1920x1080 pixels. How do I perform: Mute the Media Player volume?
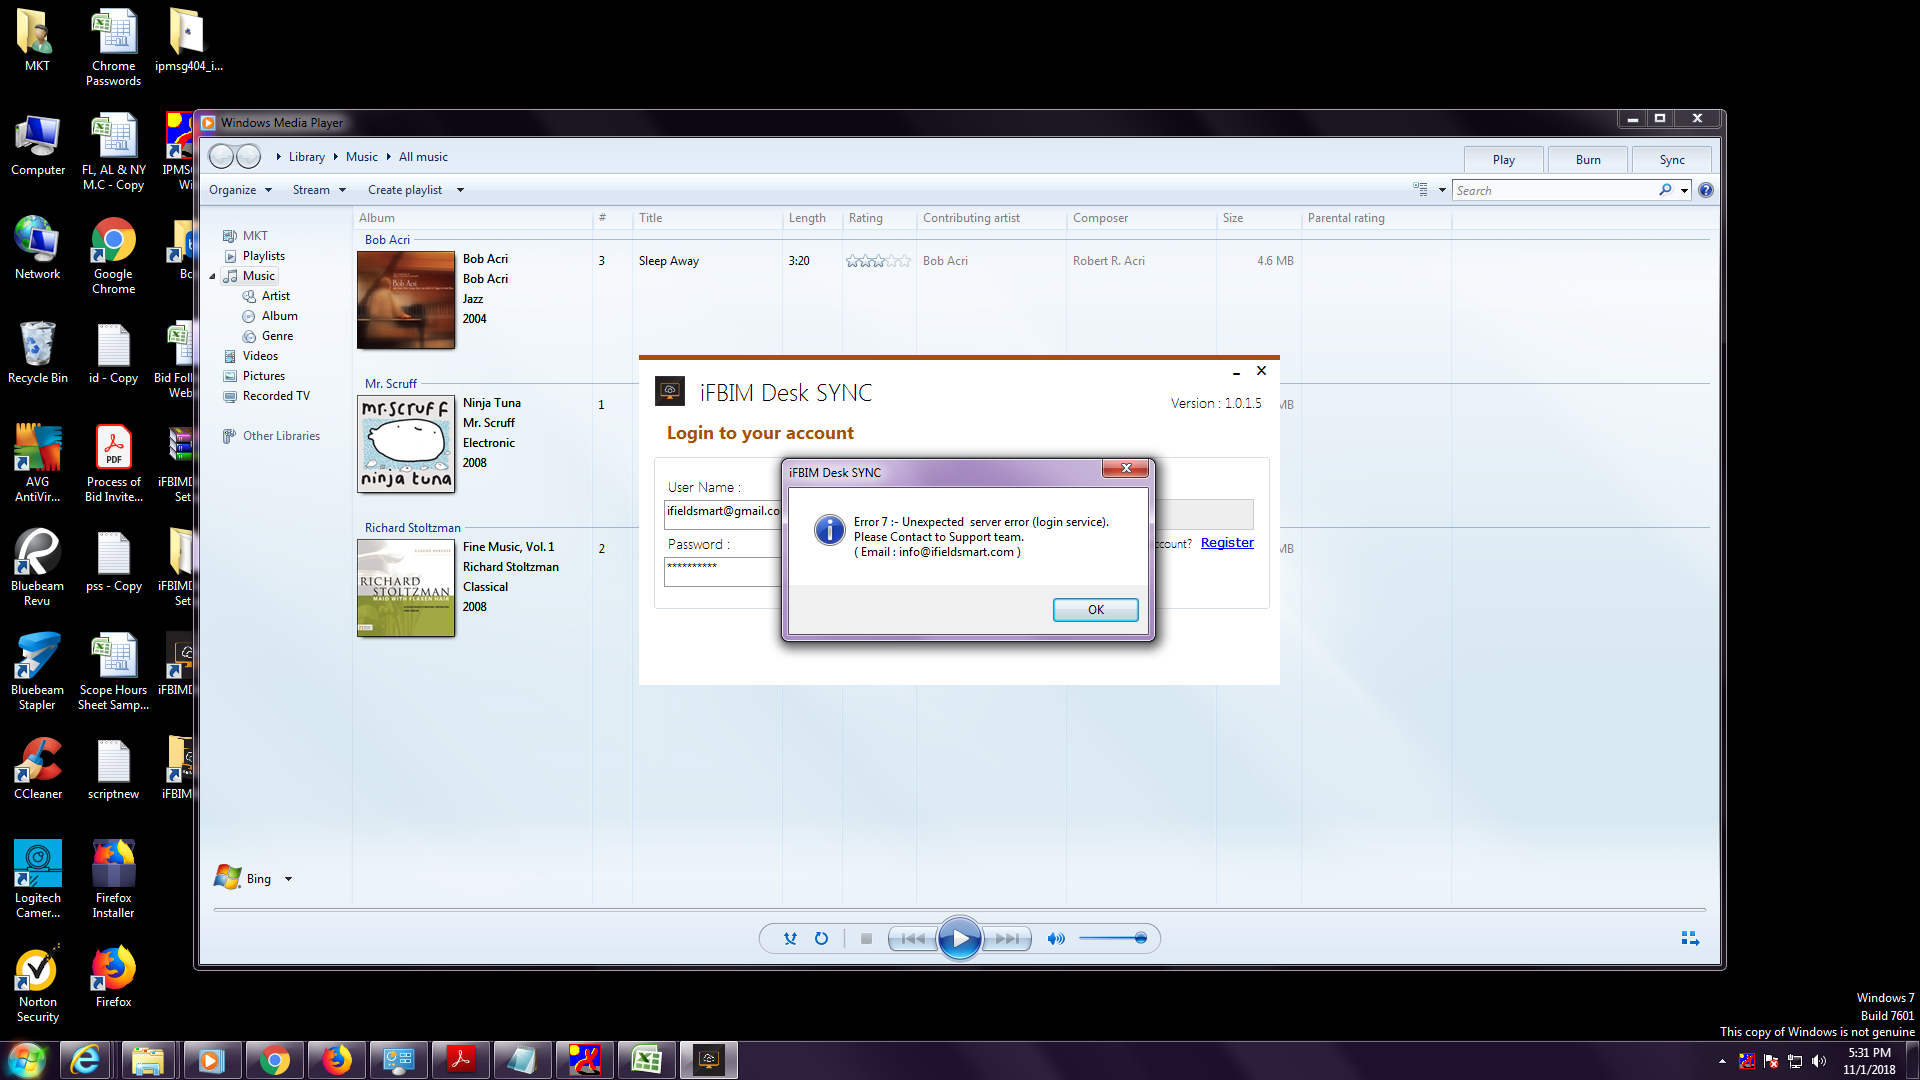tap(1055, 939)
